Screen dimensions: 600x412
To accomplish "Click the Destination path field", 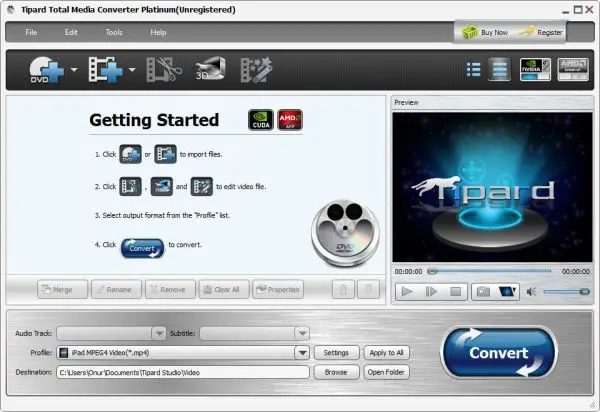I will tap(183, 372).
